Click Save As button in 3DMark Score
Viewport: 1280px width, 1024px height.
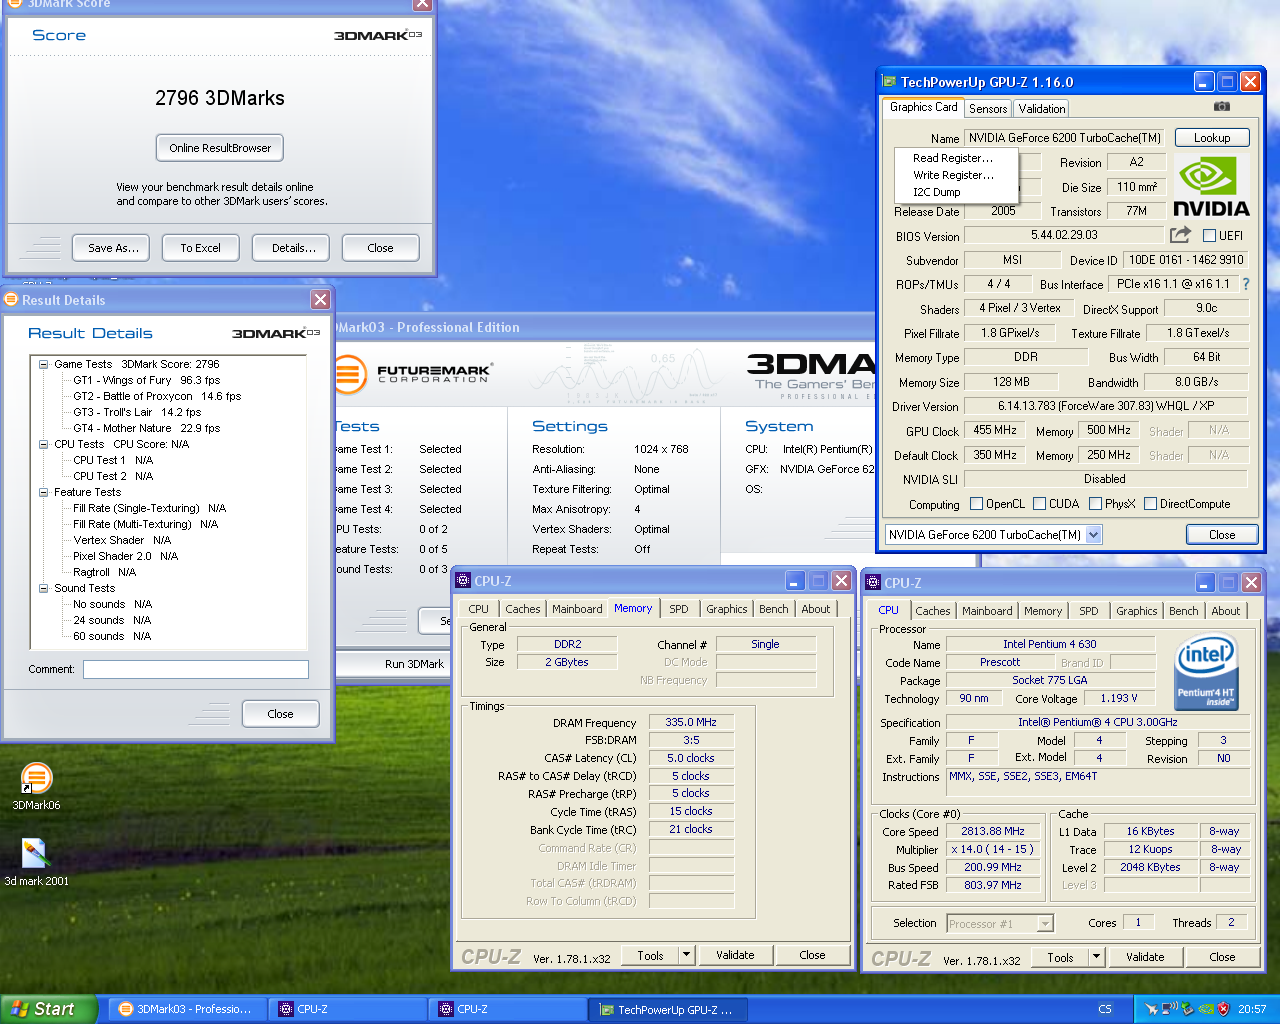(112, 248)
